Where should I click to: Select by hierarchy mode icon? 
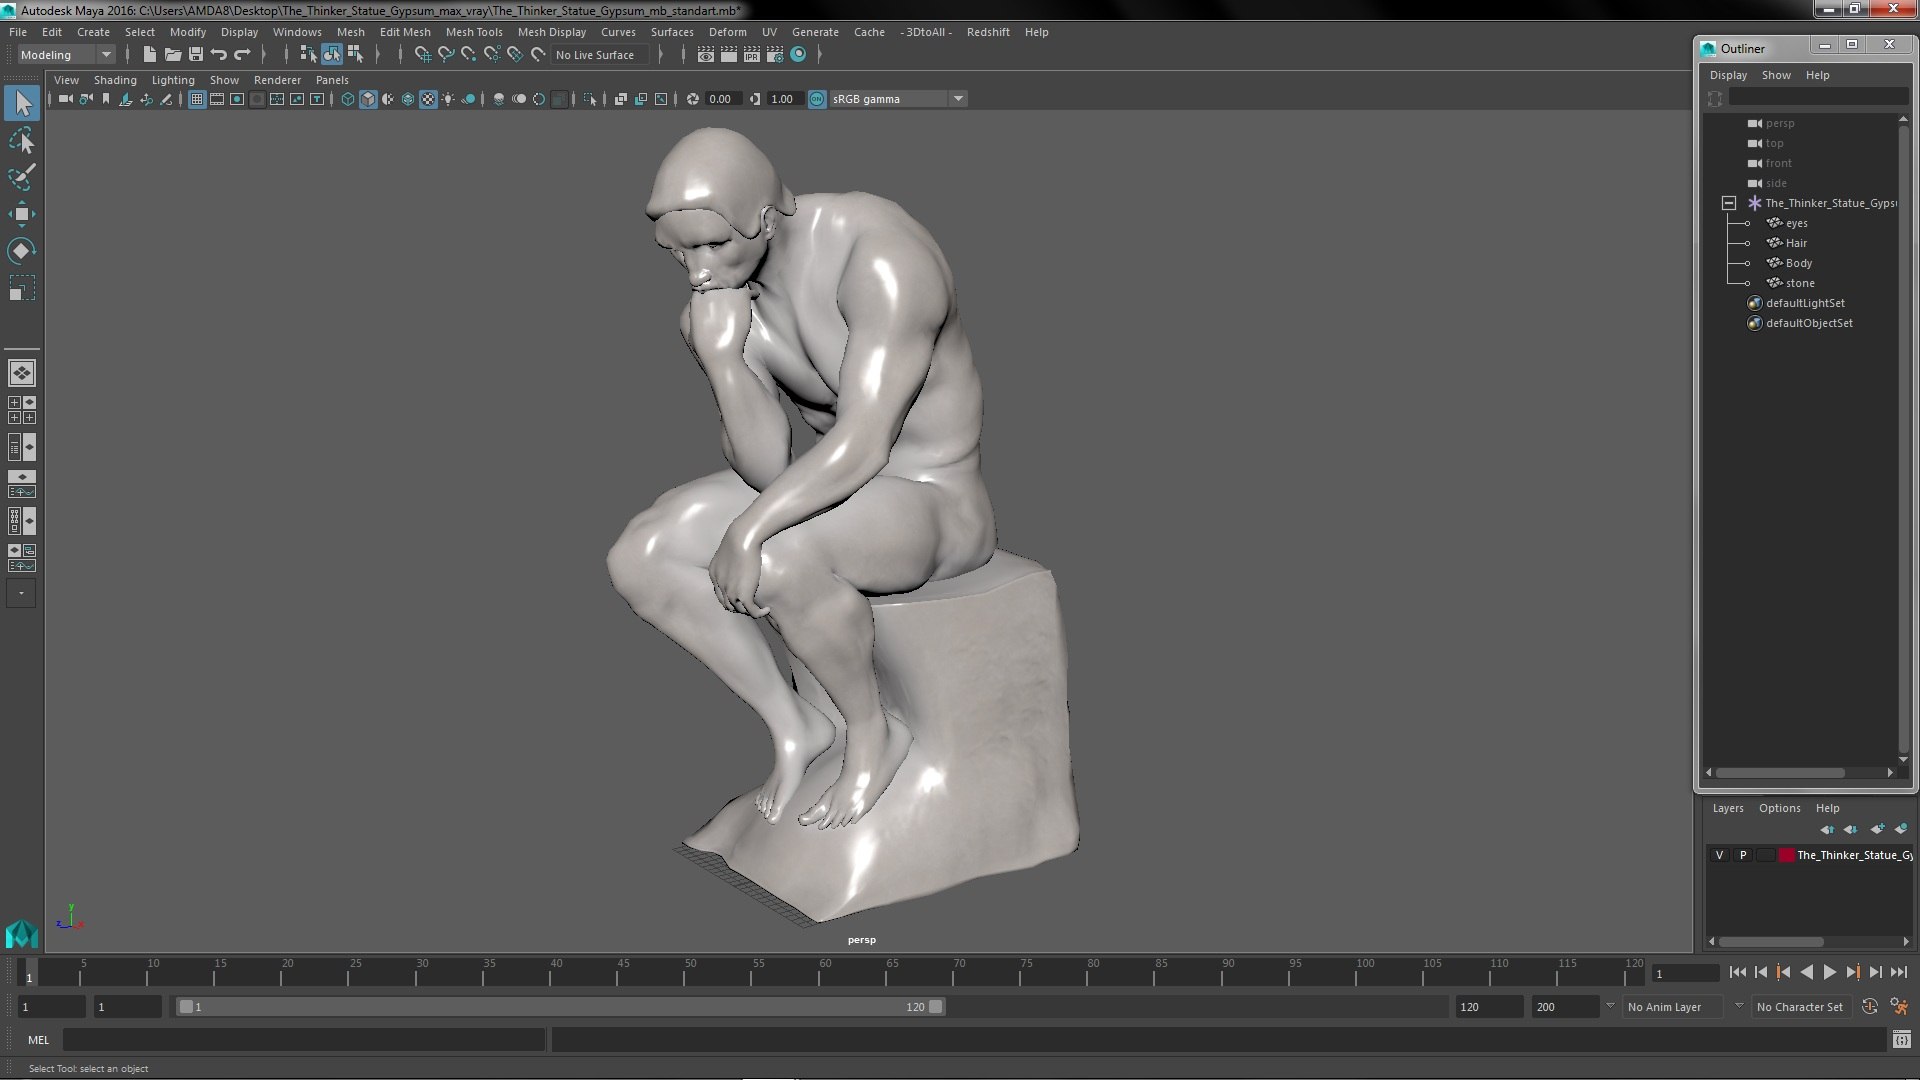[308, 55]
